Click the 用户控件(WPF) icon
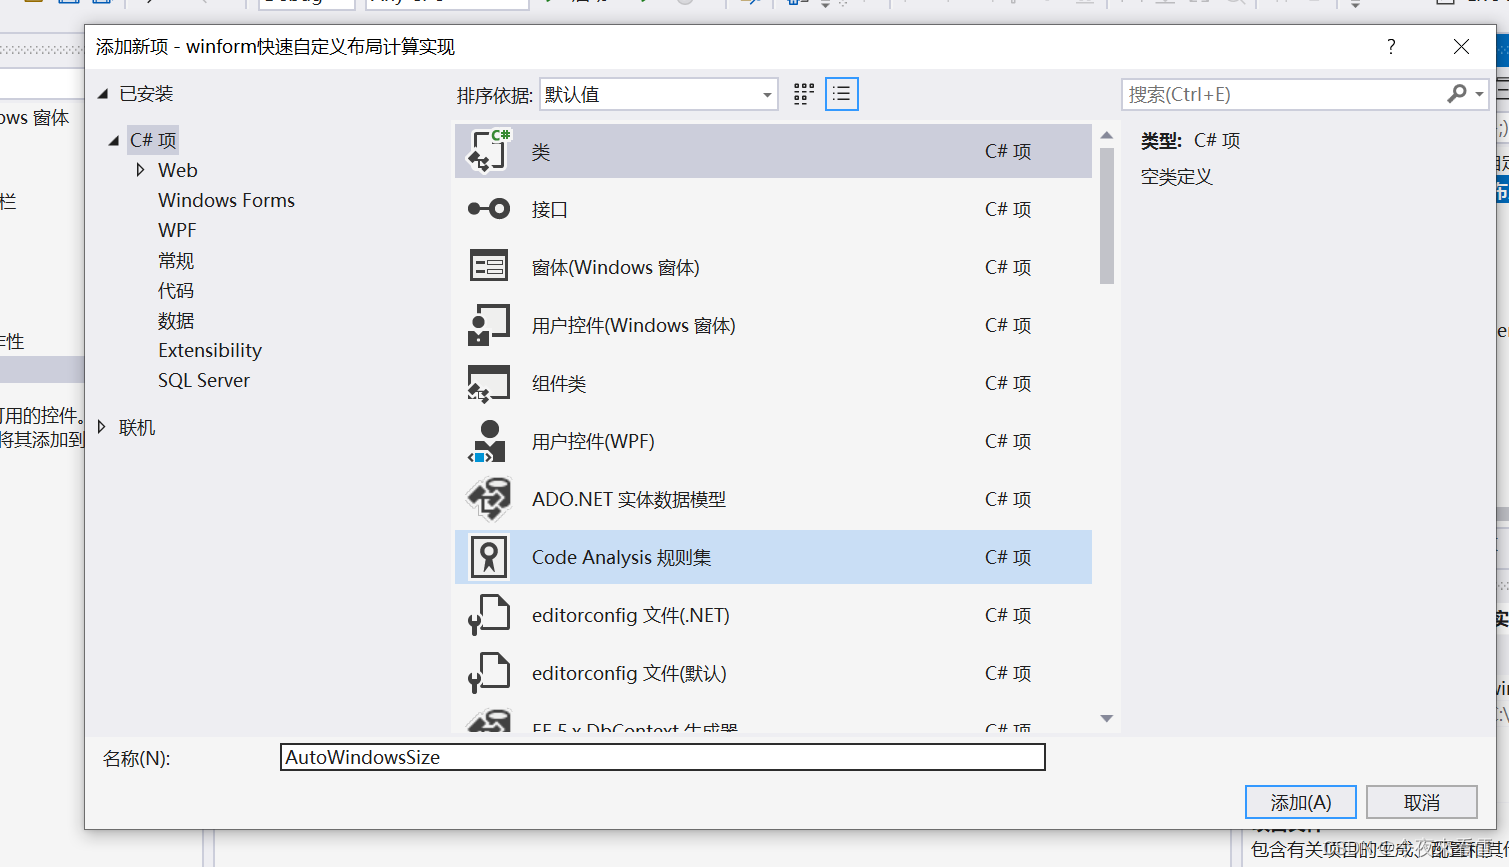Screen dimensions: 1509x867 489,441
